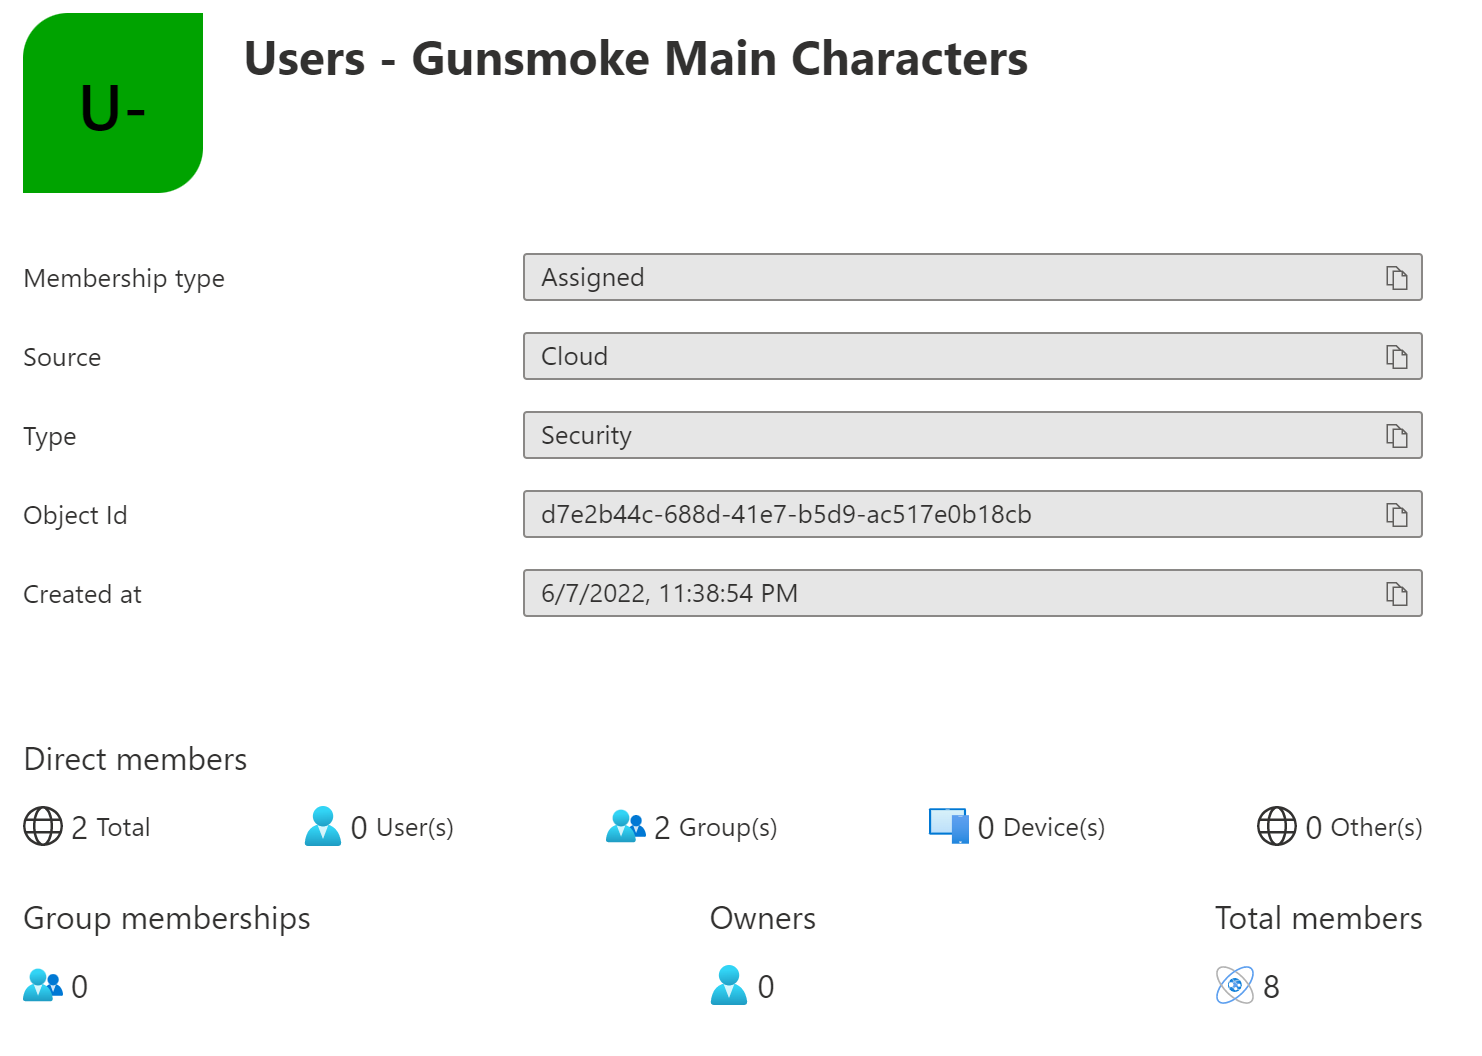Click the Users - Gunsmoke Main Characters title
This screenshot has width=1482, height=1056.
pos(637,58)
